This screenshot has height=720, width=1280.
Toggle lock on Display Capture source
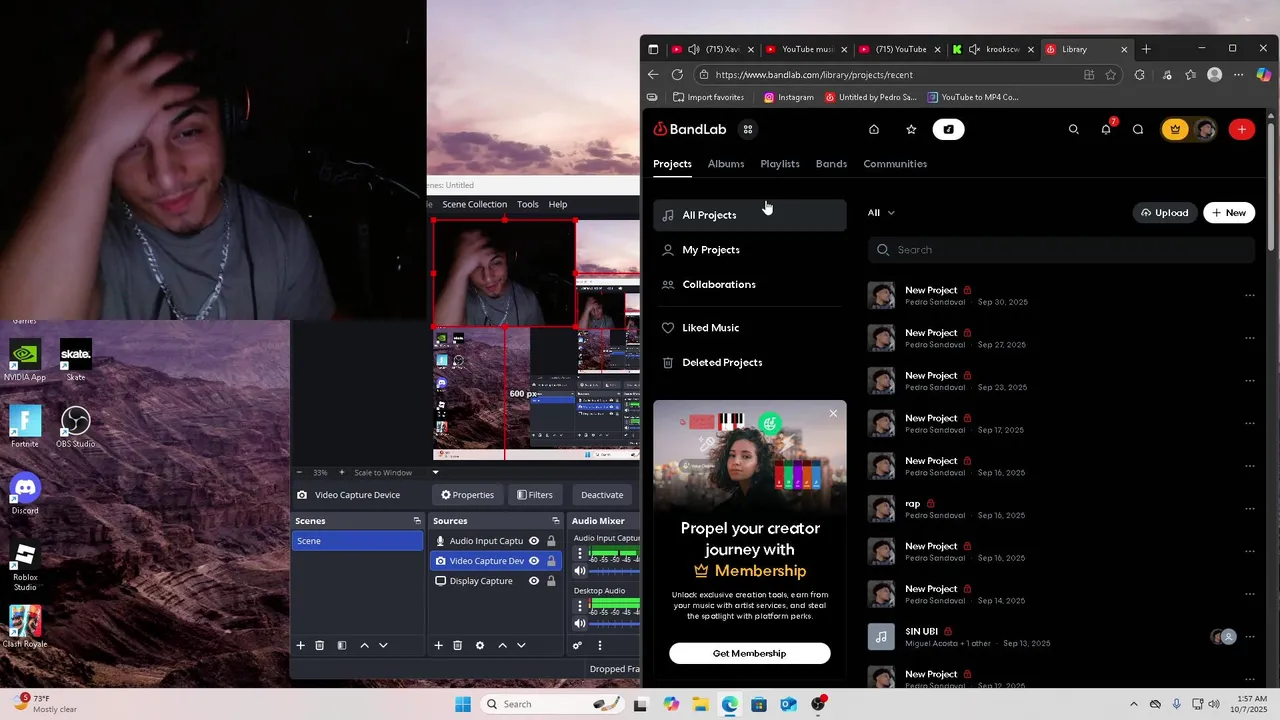(x=551, y=581)
